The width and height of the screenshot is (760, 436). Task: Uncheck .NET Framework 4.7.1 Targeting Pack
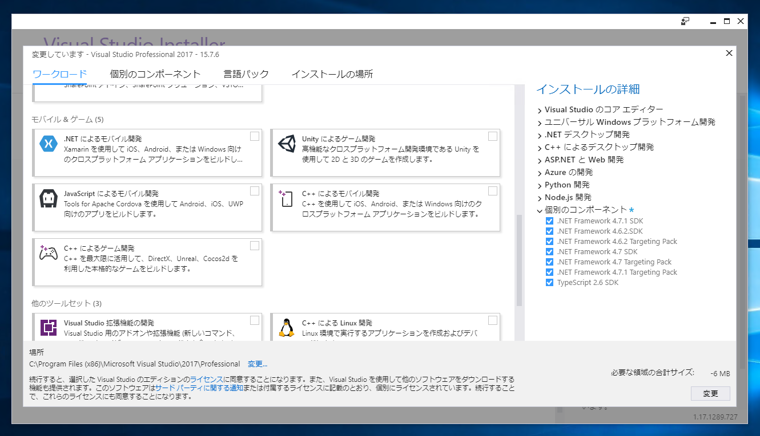click(x=549, y=272)
